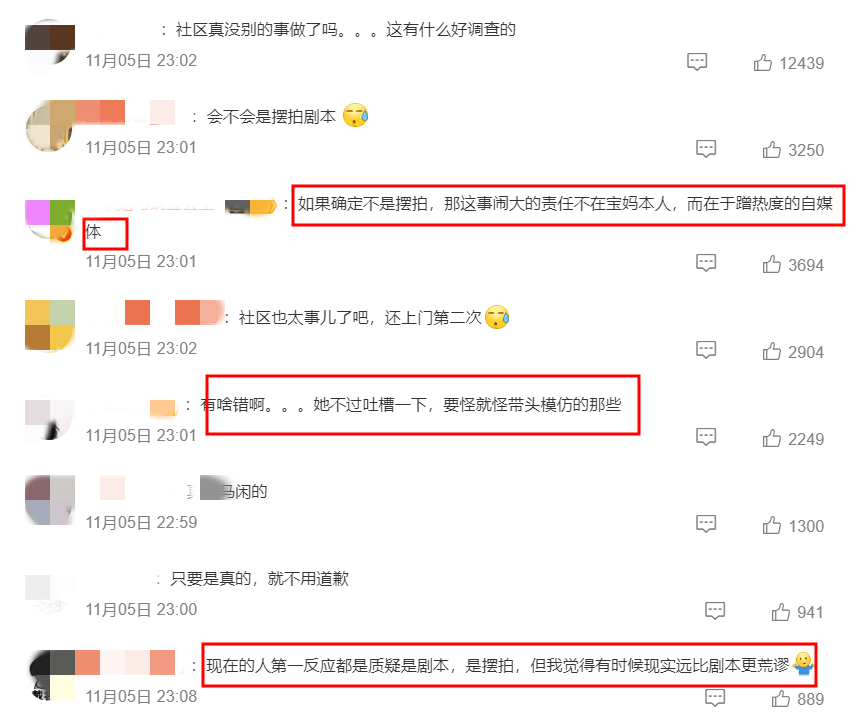Reply to the 社区真没别的事做了吗 comment
This screenshot has width=863, height=725.
coord(697,62)
